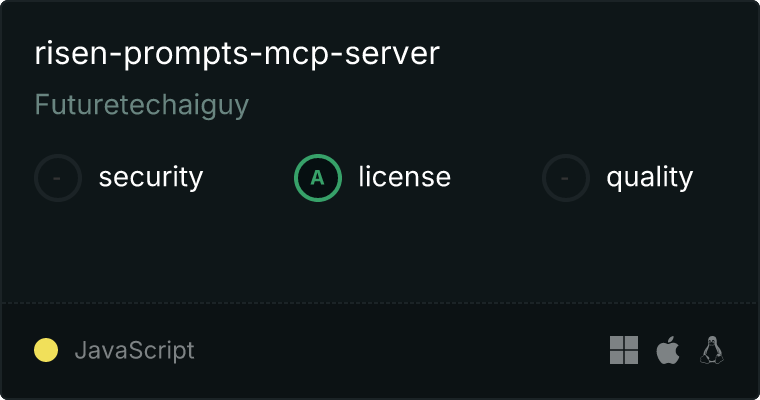The width and height of the screenshot is (760, 400).
Task: Select the quality label text
Action: pyautogui.click(x=649, y=177)
